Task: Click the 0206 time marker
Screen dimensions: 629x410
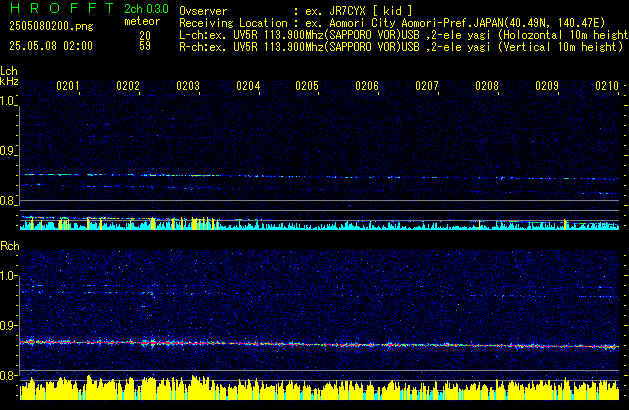Action: point(367,85)
